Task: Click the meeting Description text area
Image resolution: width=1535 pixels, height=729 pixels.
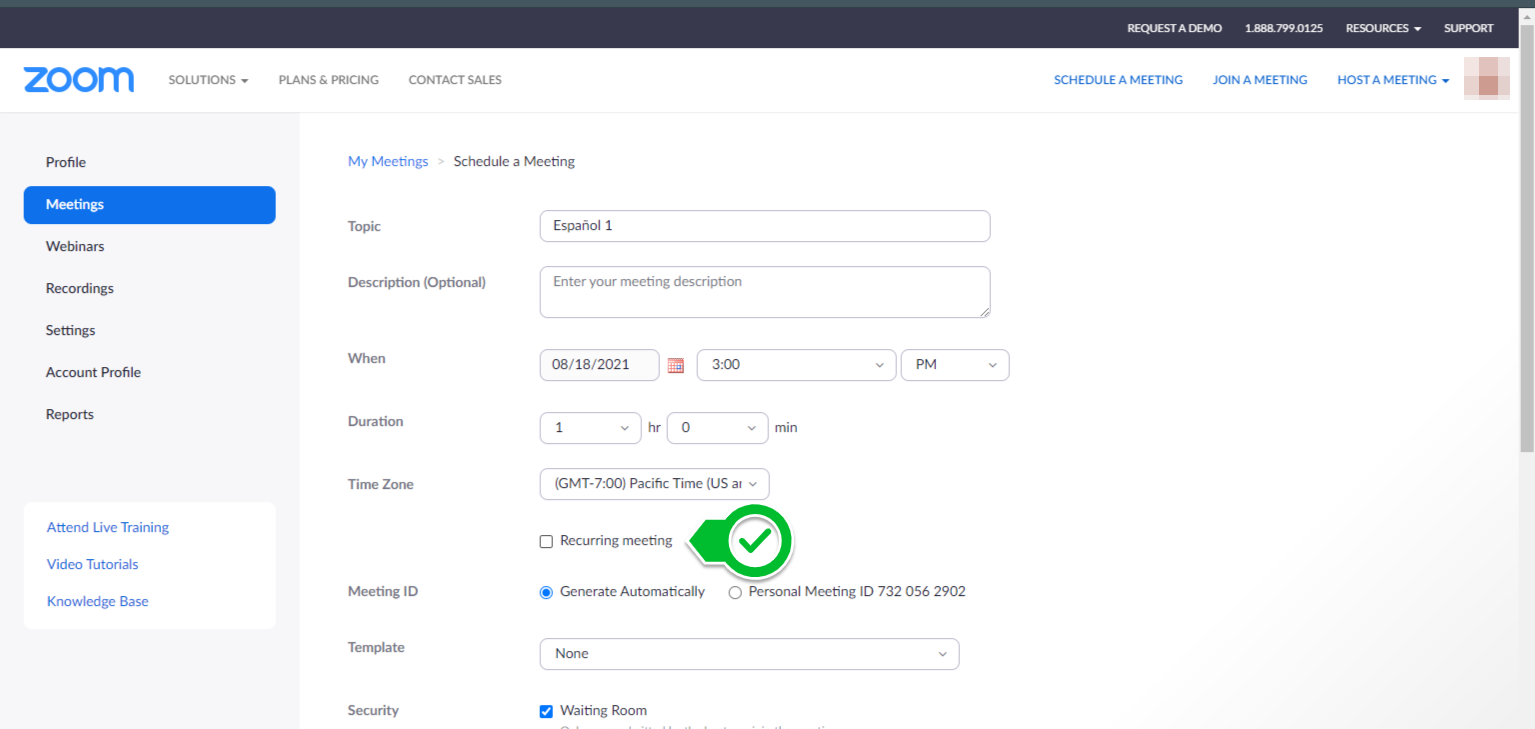Action: pyautogui.click(x=764, y=292)
